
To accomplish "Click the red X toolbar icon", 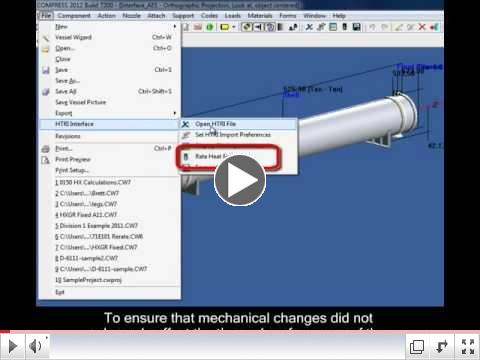I will [422, 27].
